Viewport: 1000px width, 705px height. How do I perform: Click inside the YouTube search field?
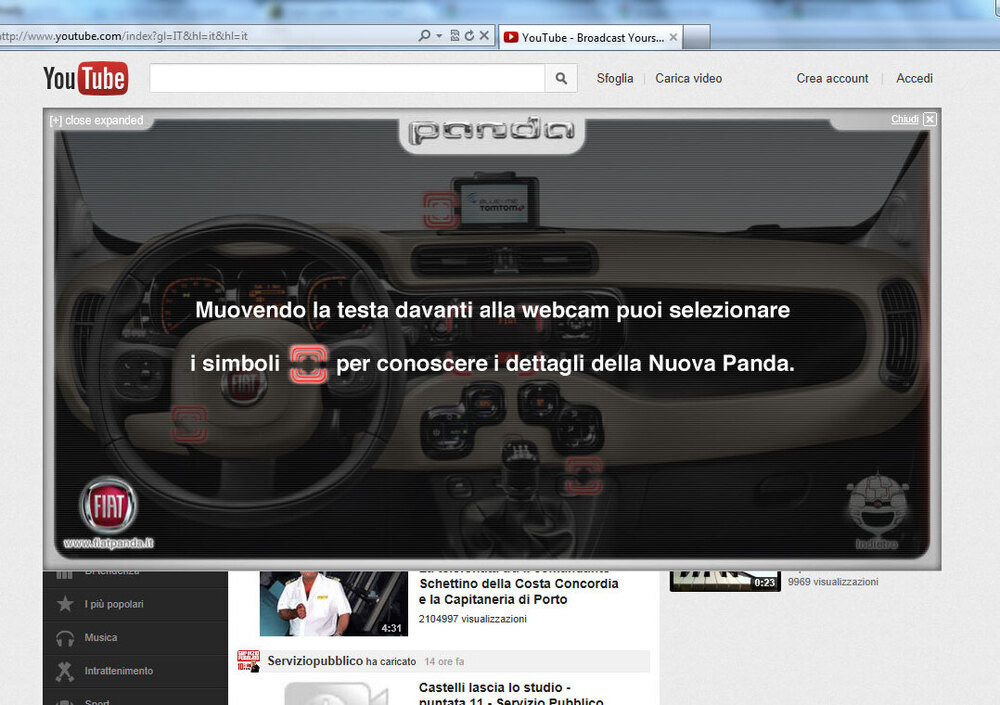[x=347, y=78]
